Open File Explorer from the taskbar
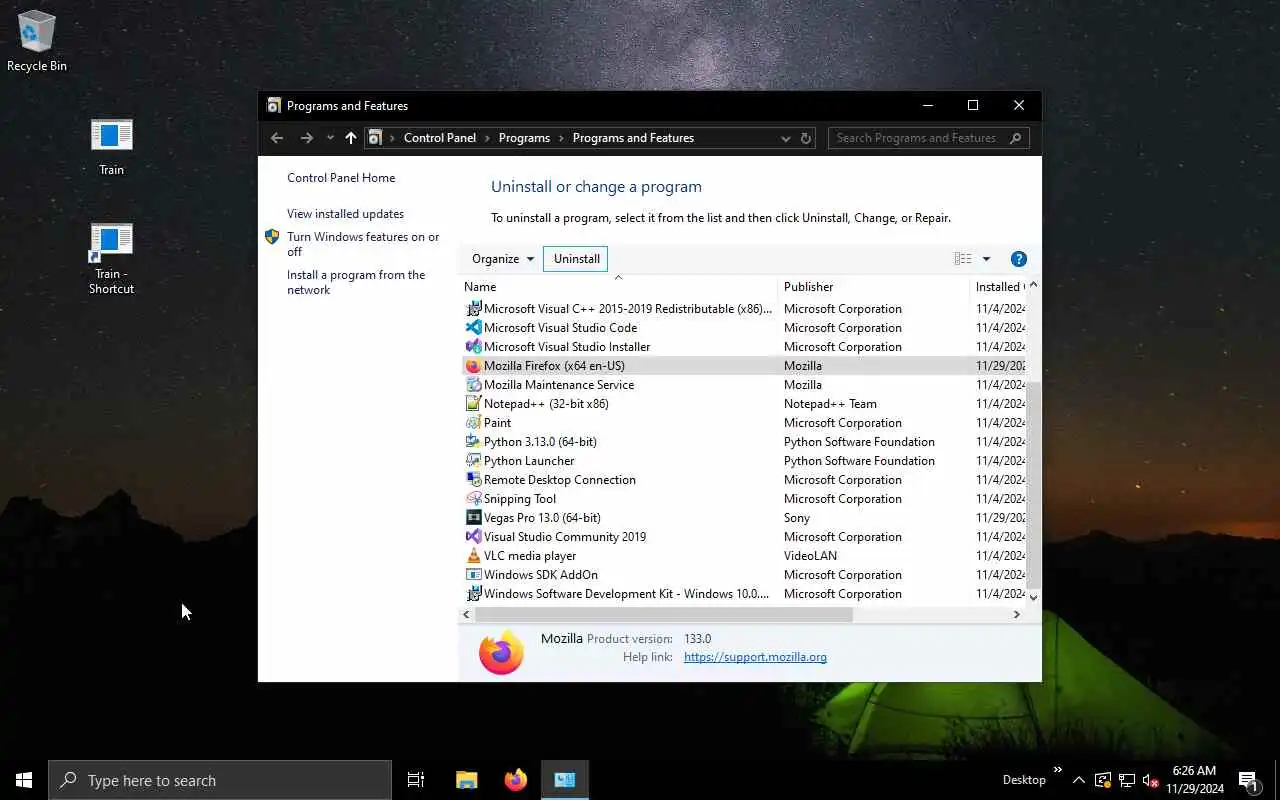Screen dimensions: 1280x800 pyautogui.click(x=466, y=780)
